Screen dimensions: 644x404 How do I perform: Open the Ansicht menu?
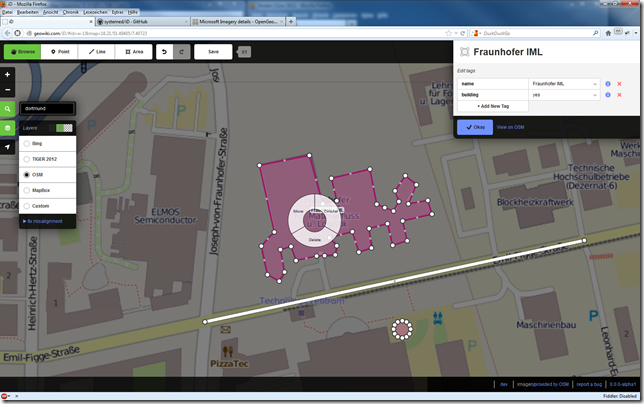(51, 12)
